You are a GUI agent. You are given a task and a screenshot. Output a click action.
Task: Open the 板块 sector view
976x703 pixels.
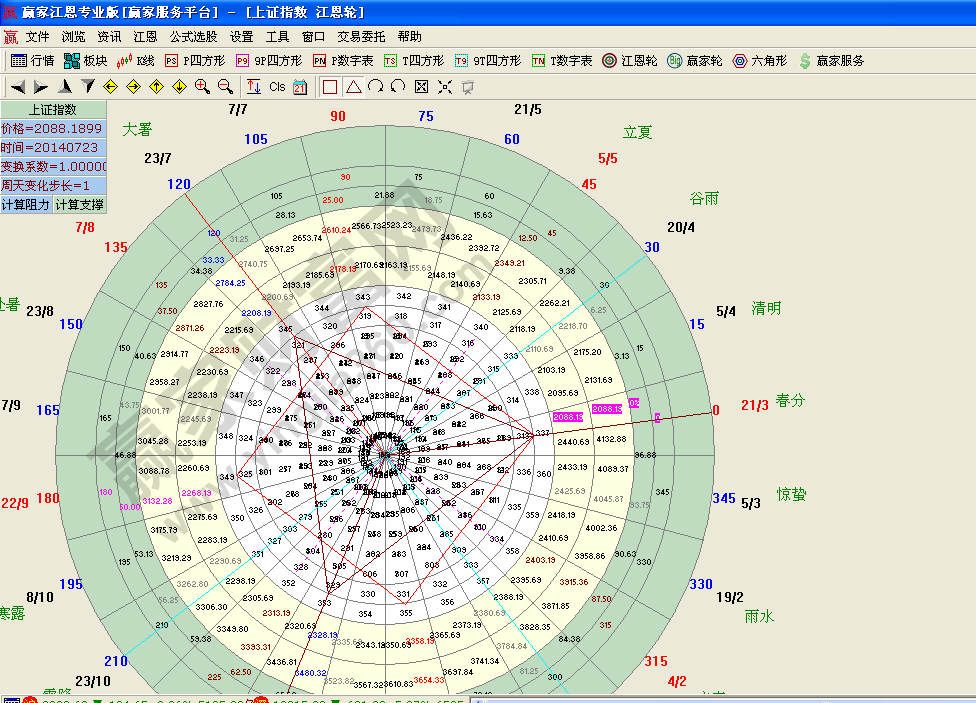pyautogui.click(x=85, y=61)
